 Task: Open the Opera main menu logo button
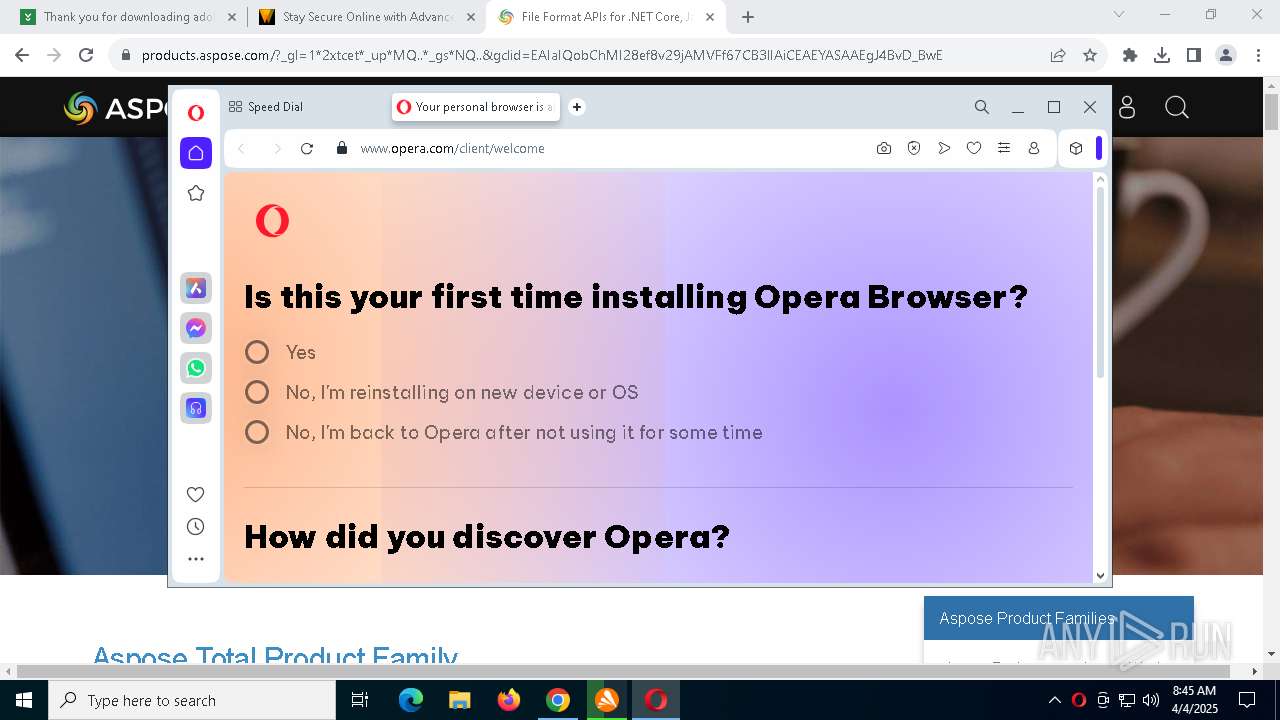[196, 113]
